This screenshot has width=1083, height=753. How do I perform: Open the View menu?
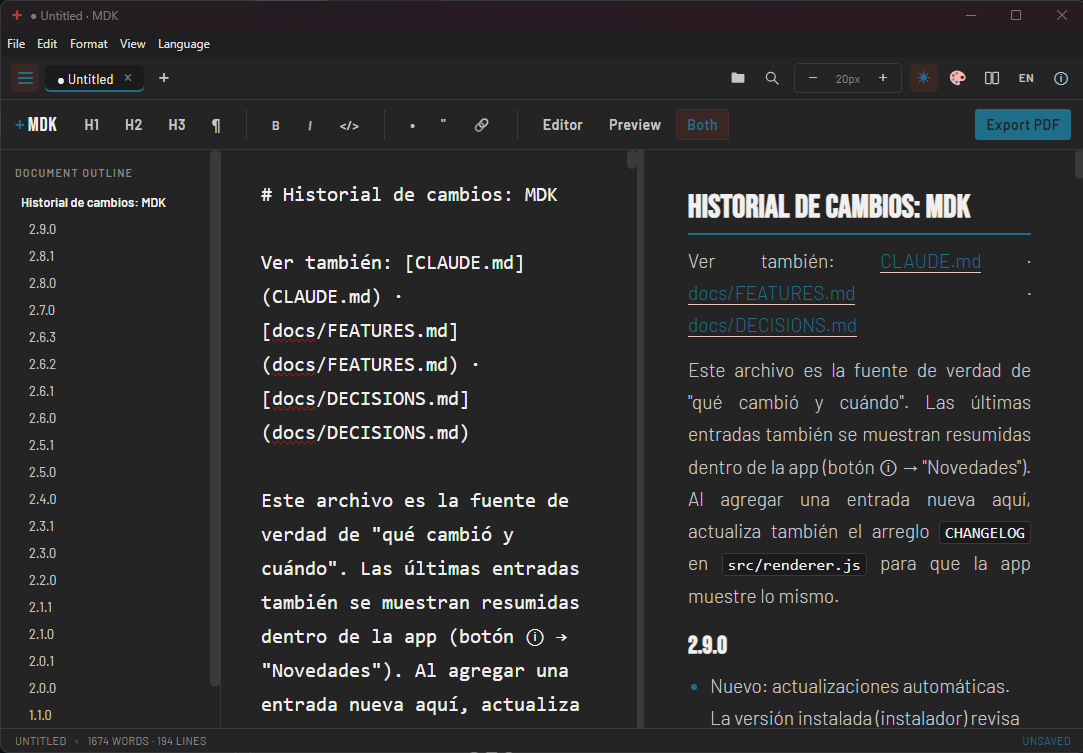click(133, 44)
